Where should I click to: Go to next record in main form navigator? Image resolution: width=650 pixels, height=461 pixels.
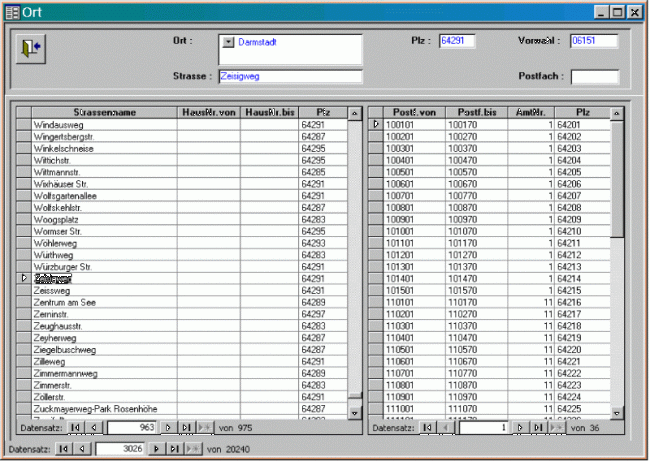[156, 450]
